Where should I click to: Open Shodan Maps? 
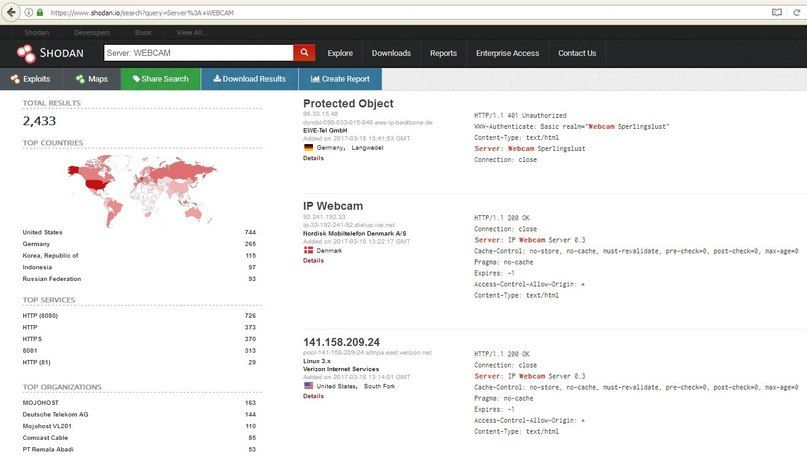(x=91, y=79)
